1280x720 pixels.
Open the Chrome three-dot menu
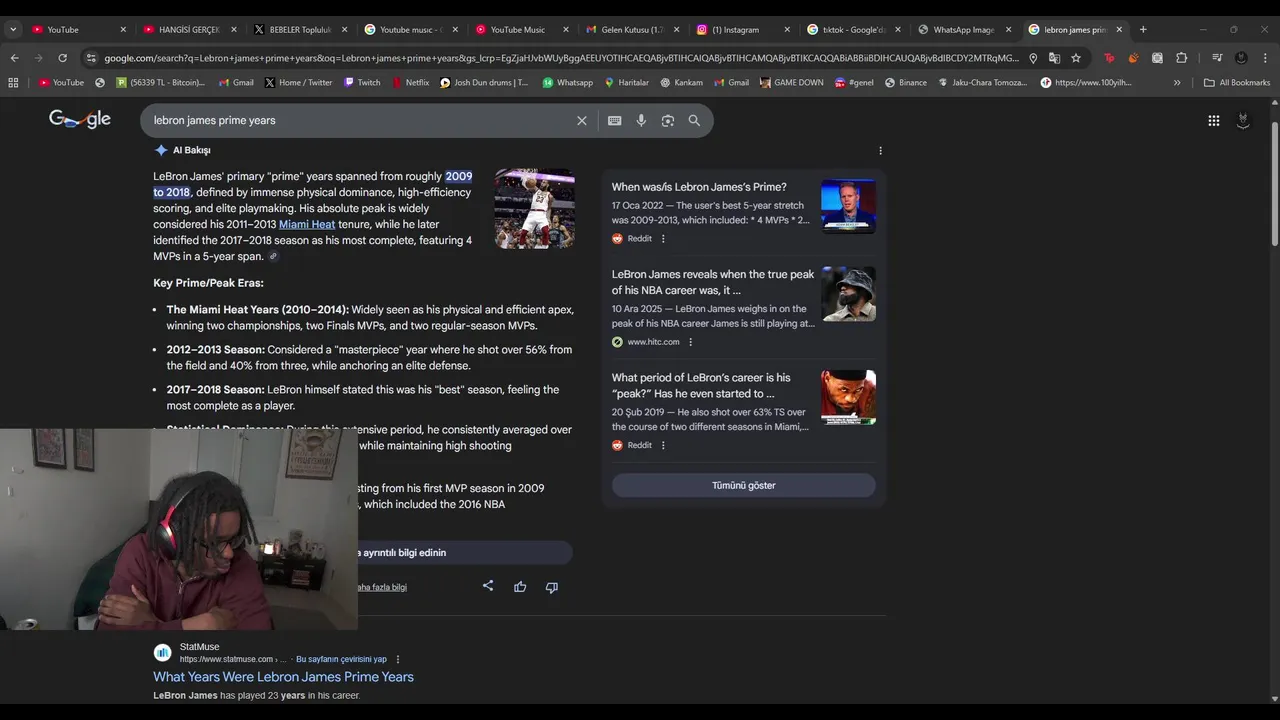pyautogui.click(x=1265, y=58)
